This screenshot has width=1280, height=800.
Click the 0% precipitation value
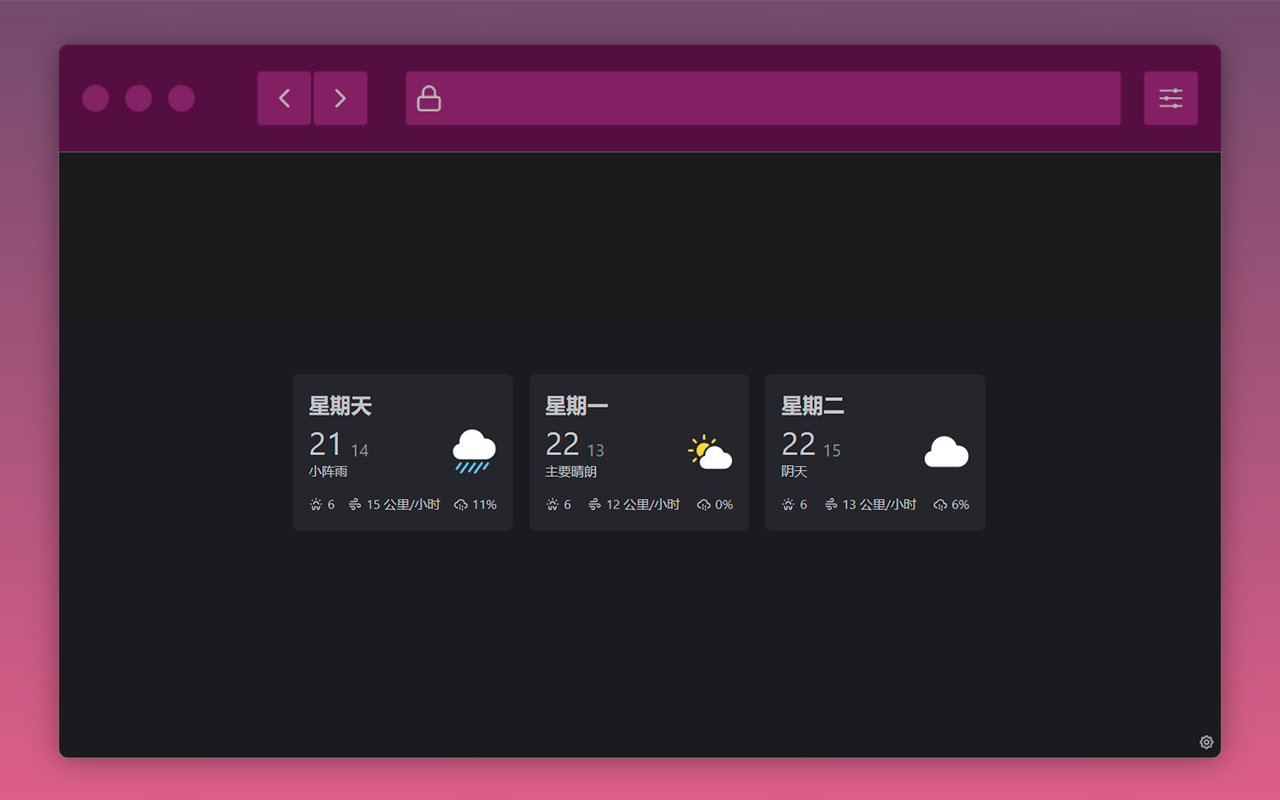tap(724, 505)
